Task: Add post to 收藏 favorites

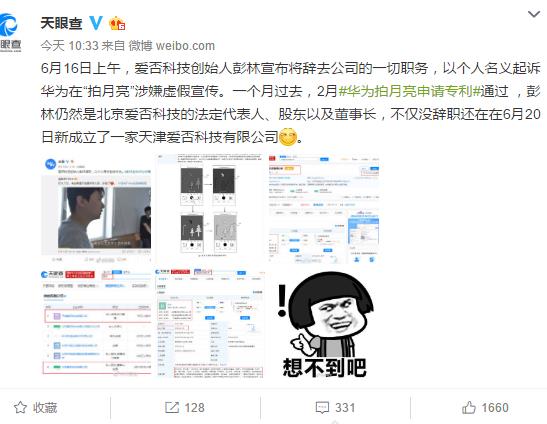Action: (x=36, y=408)
